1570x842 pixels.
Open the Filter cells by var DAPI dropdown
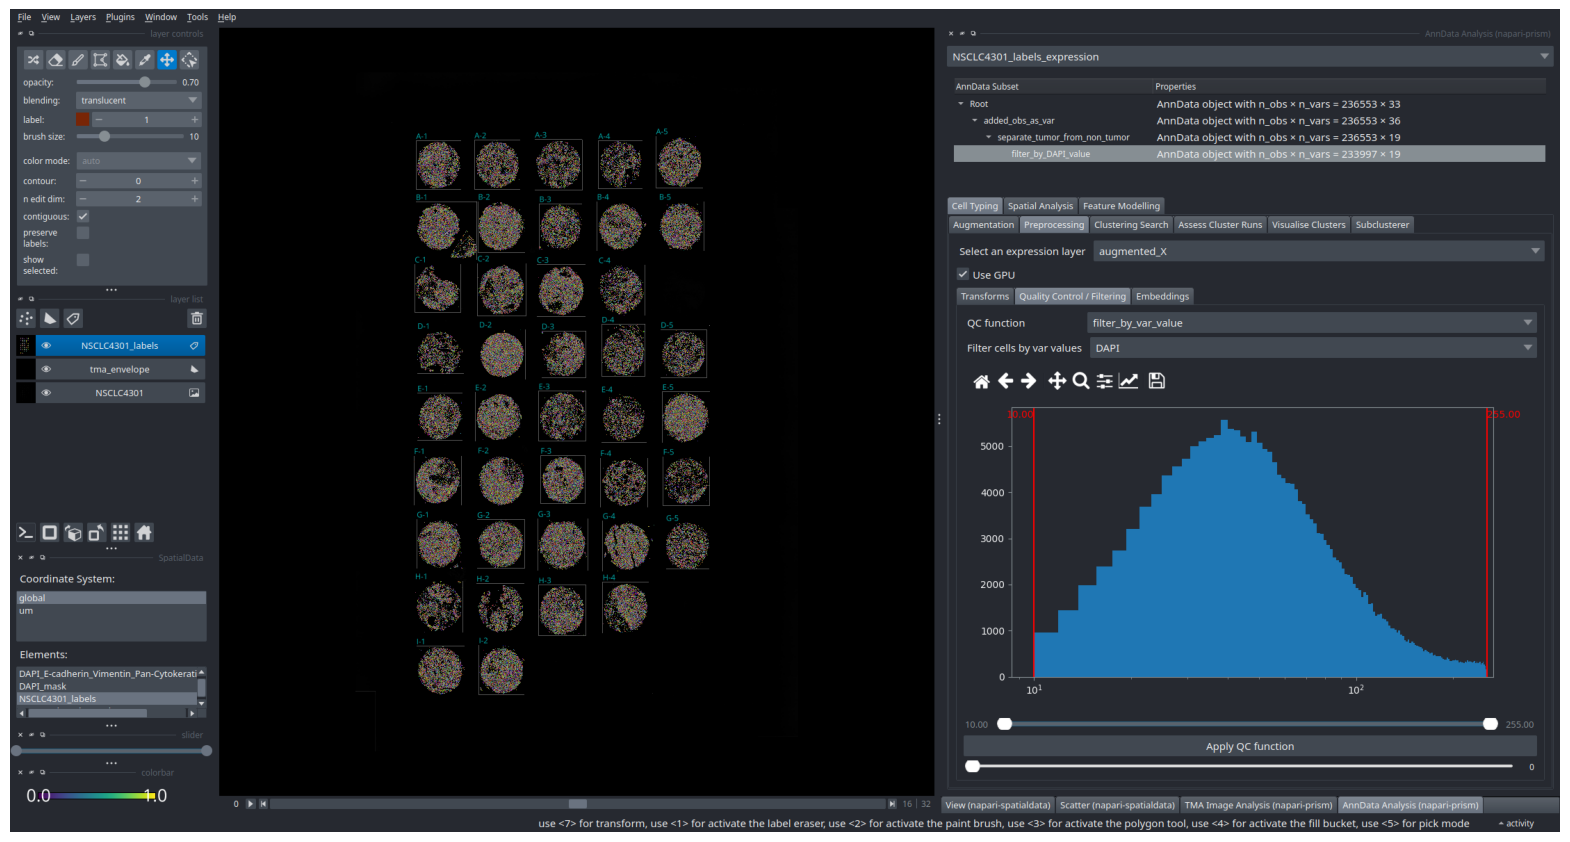(x=1312, y=348)
